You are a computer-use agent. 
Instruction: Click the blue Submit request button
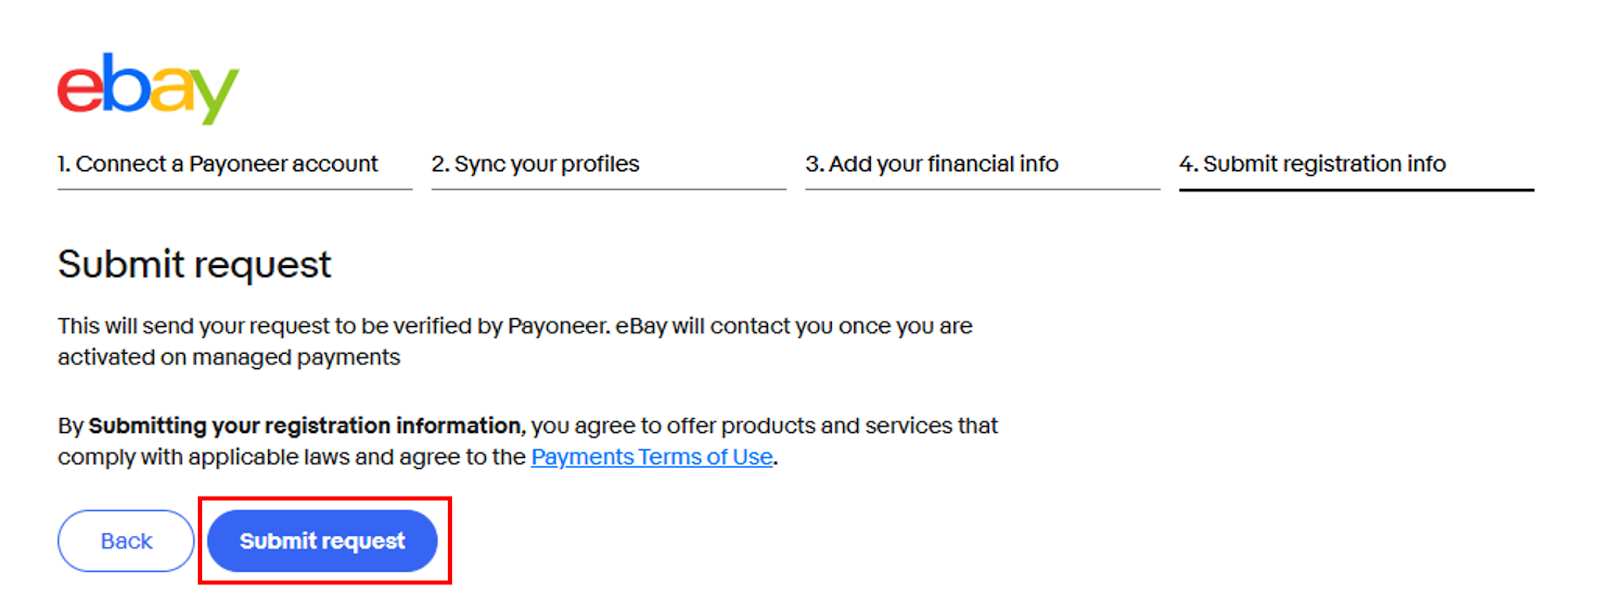[322, 541]
